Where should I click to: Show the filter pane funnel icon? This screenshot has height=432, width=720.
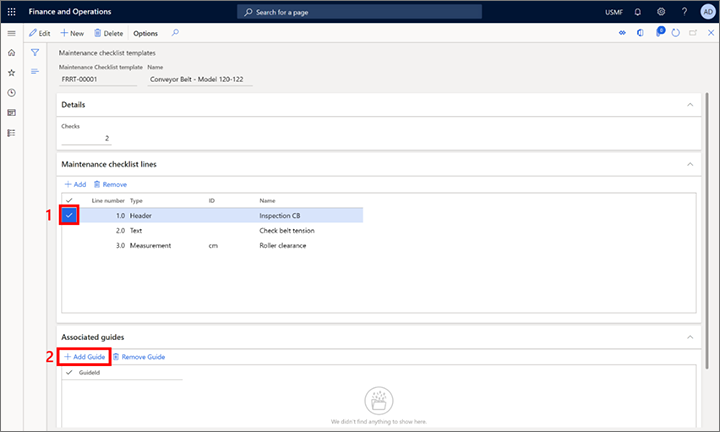[x=35, y=52]
